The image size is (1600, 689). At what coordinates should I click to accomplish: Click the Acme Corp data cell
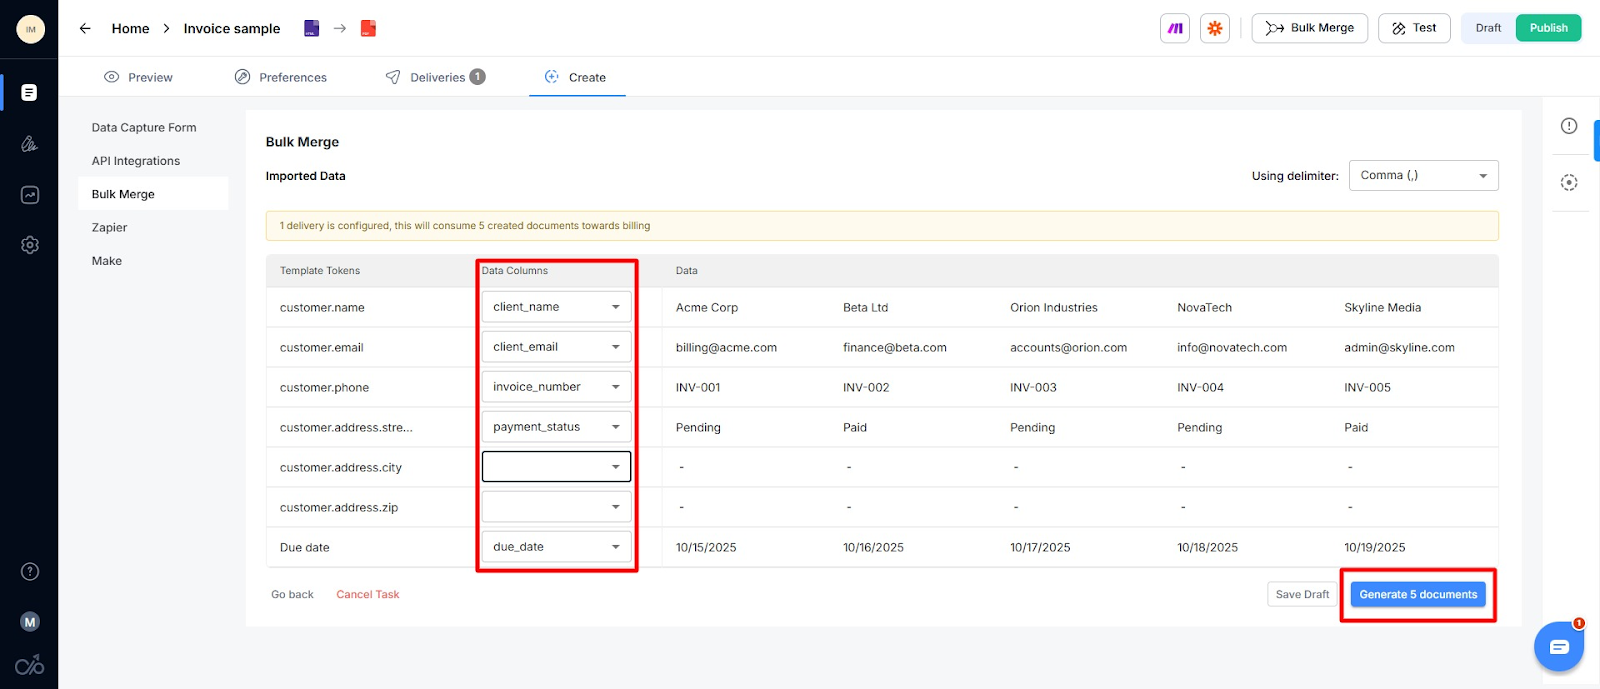point(707,308)
